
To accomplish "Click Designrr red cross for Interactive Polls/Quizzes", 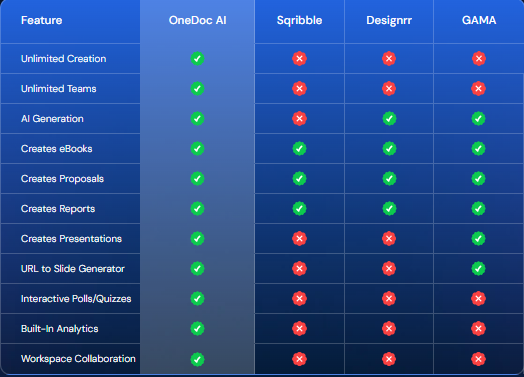I will (x=389, y=298).
